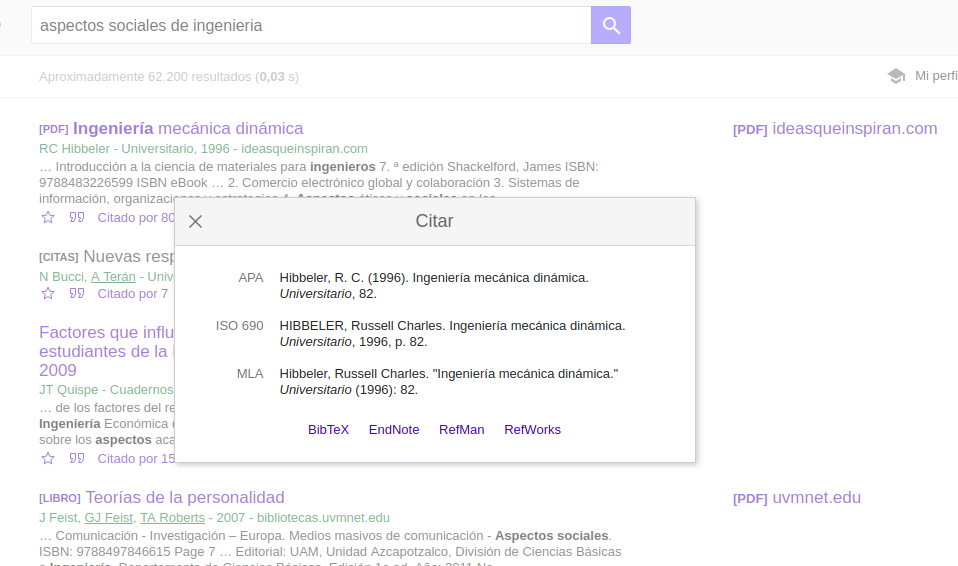
Task: Click in the search query field
Action: (x=311, y=25)
